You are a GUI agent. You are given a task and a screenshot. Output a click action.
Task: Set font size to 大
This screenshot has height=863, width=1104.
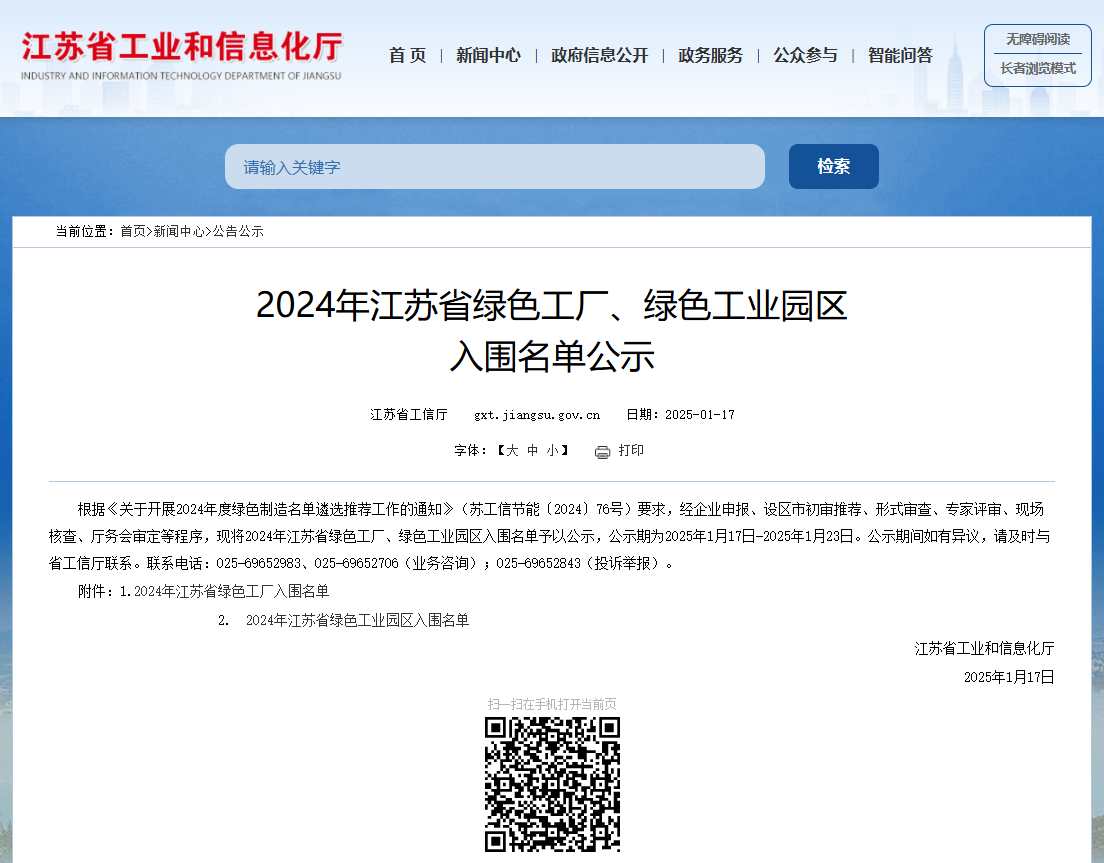click(x=512, y=451)
